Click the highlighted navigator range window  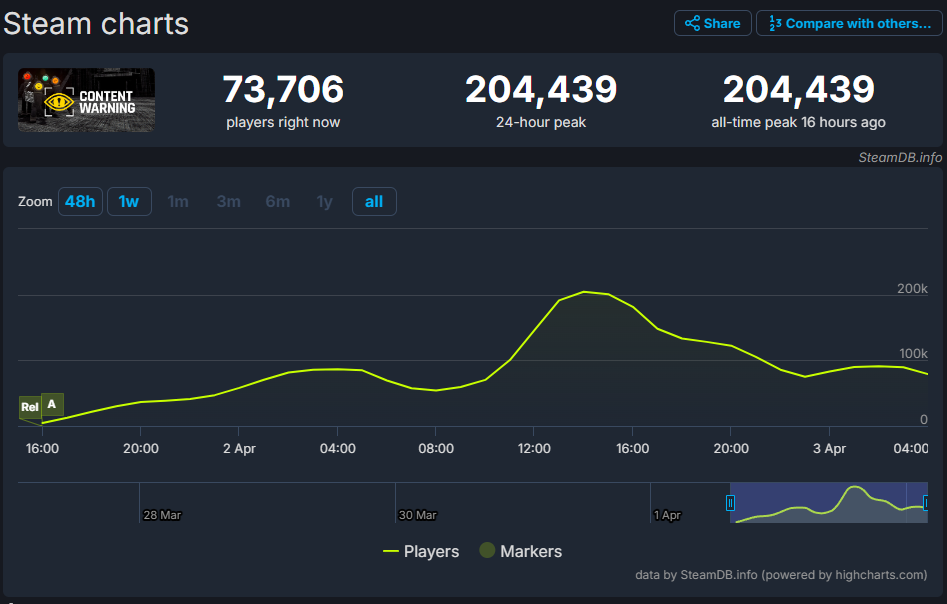click(829, 503)
